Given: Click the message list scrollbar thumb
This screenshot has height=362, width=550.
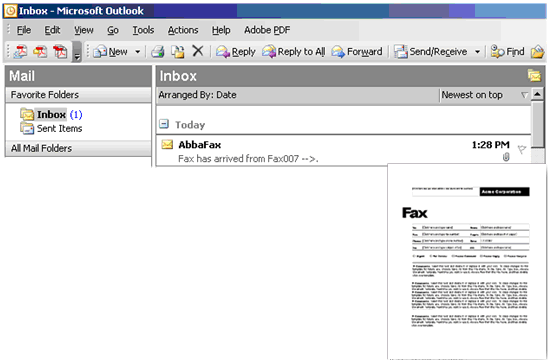Looking at the screenshot, I should pos(538,124).
